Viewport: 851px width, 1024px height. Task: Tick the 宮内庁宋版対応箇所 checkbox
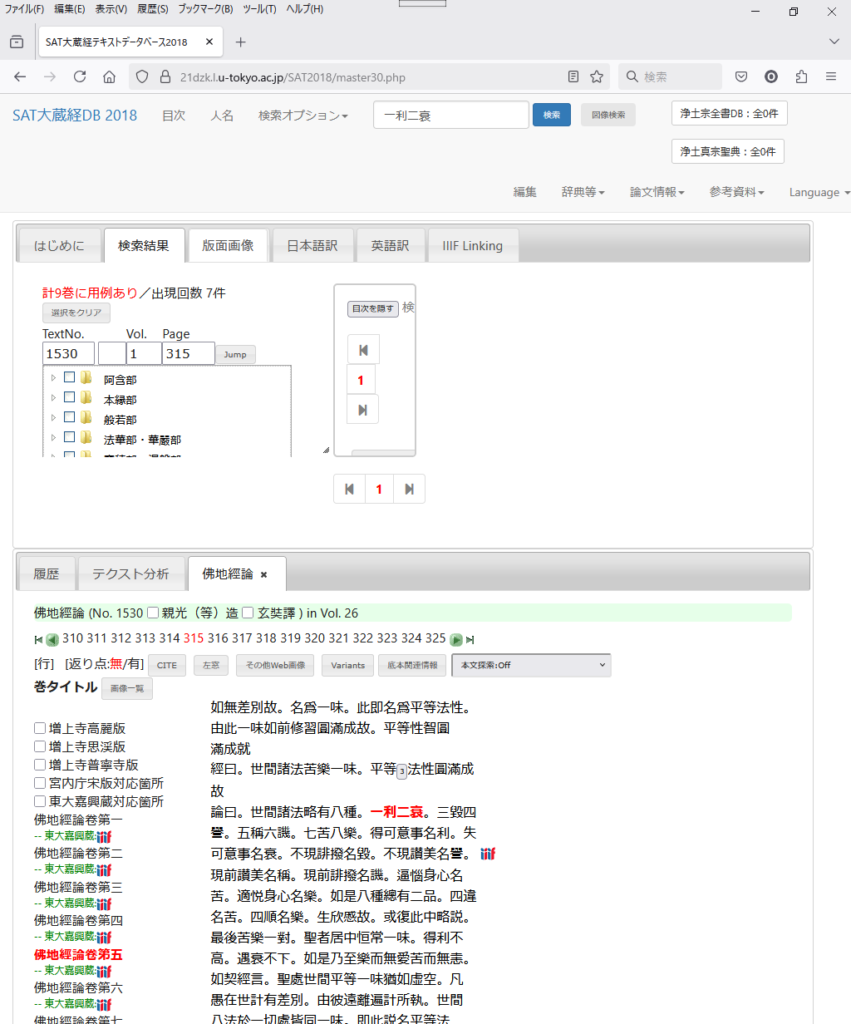[x=40, y=783]
